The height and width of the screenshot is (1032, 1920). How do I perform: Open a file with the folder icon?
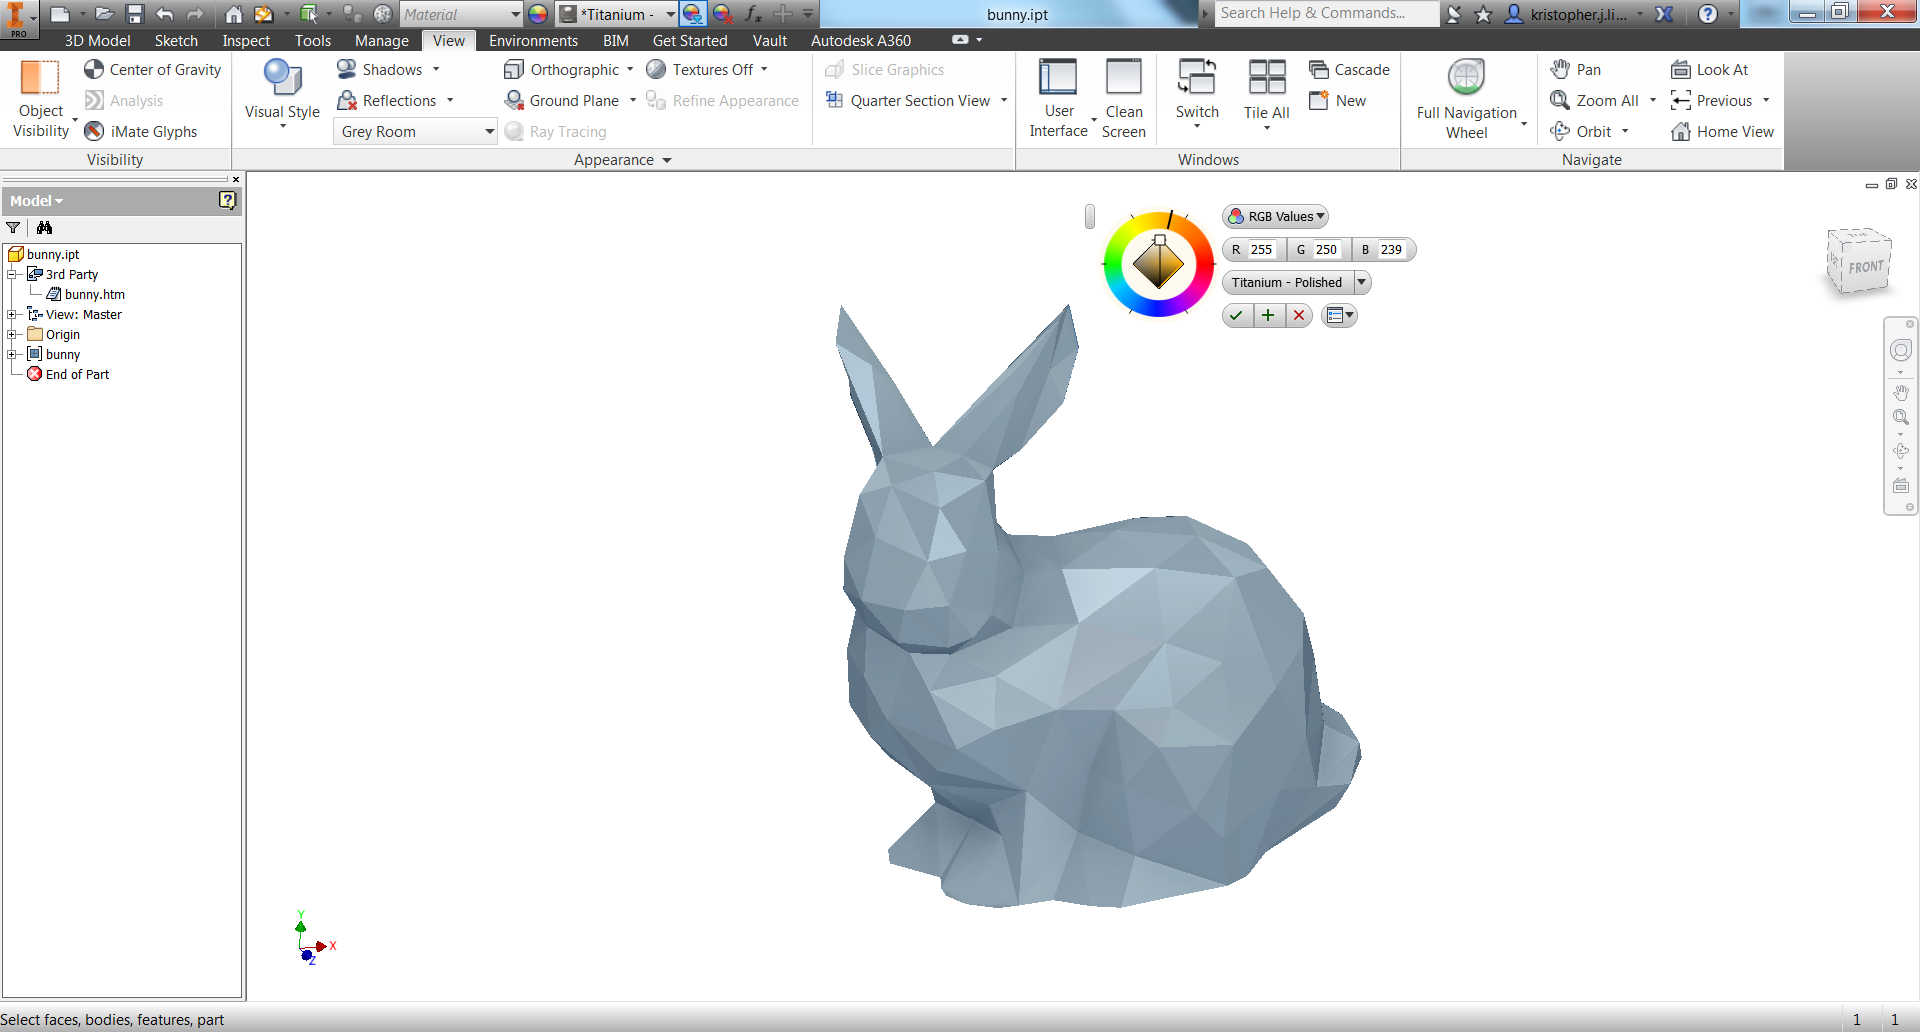point(104,14)
